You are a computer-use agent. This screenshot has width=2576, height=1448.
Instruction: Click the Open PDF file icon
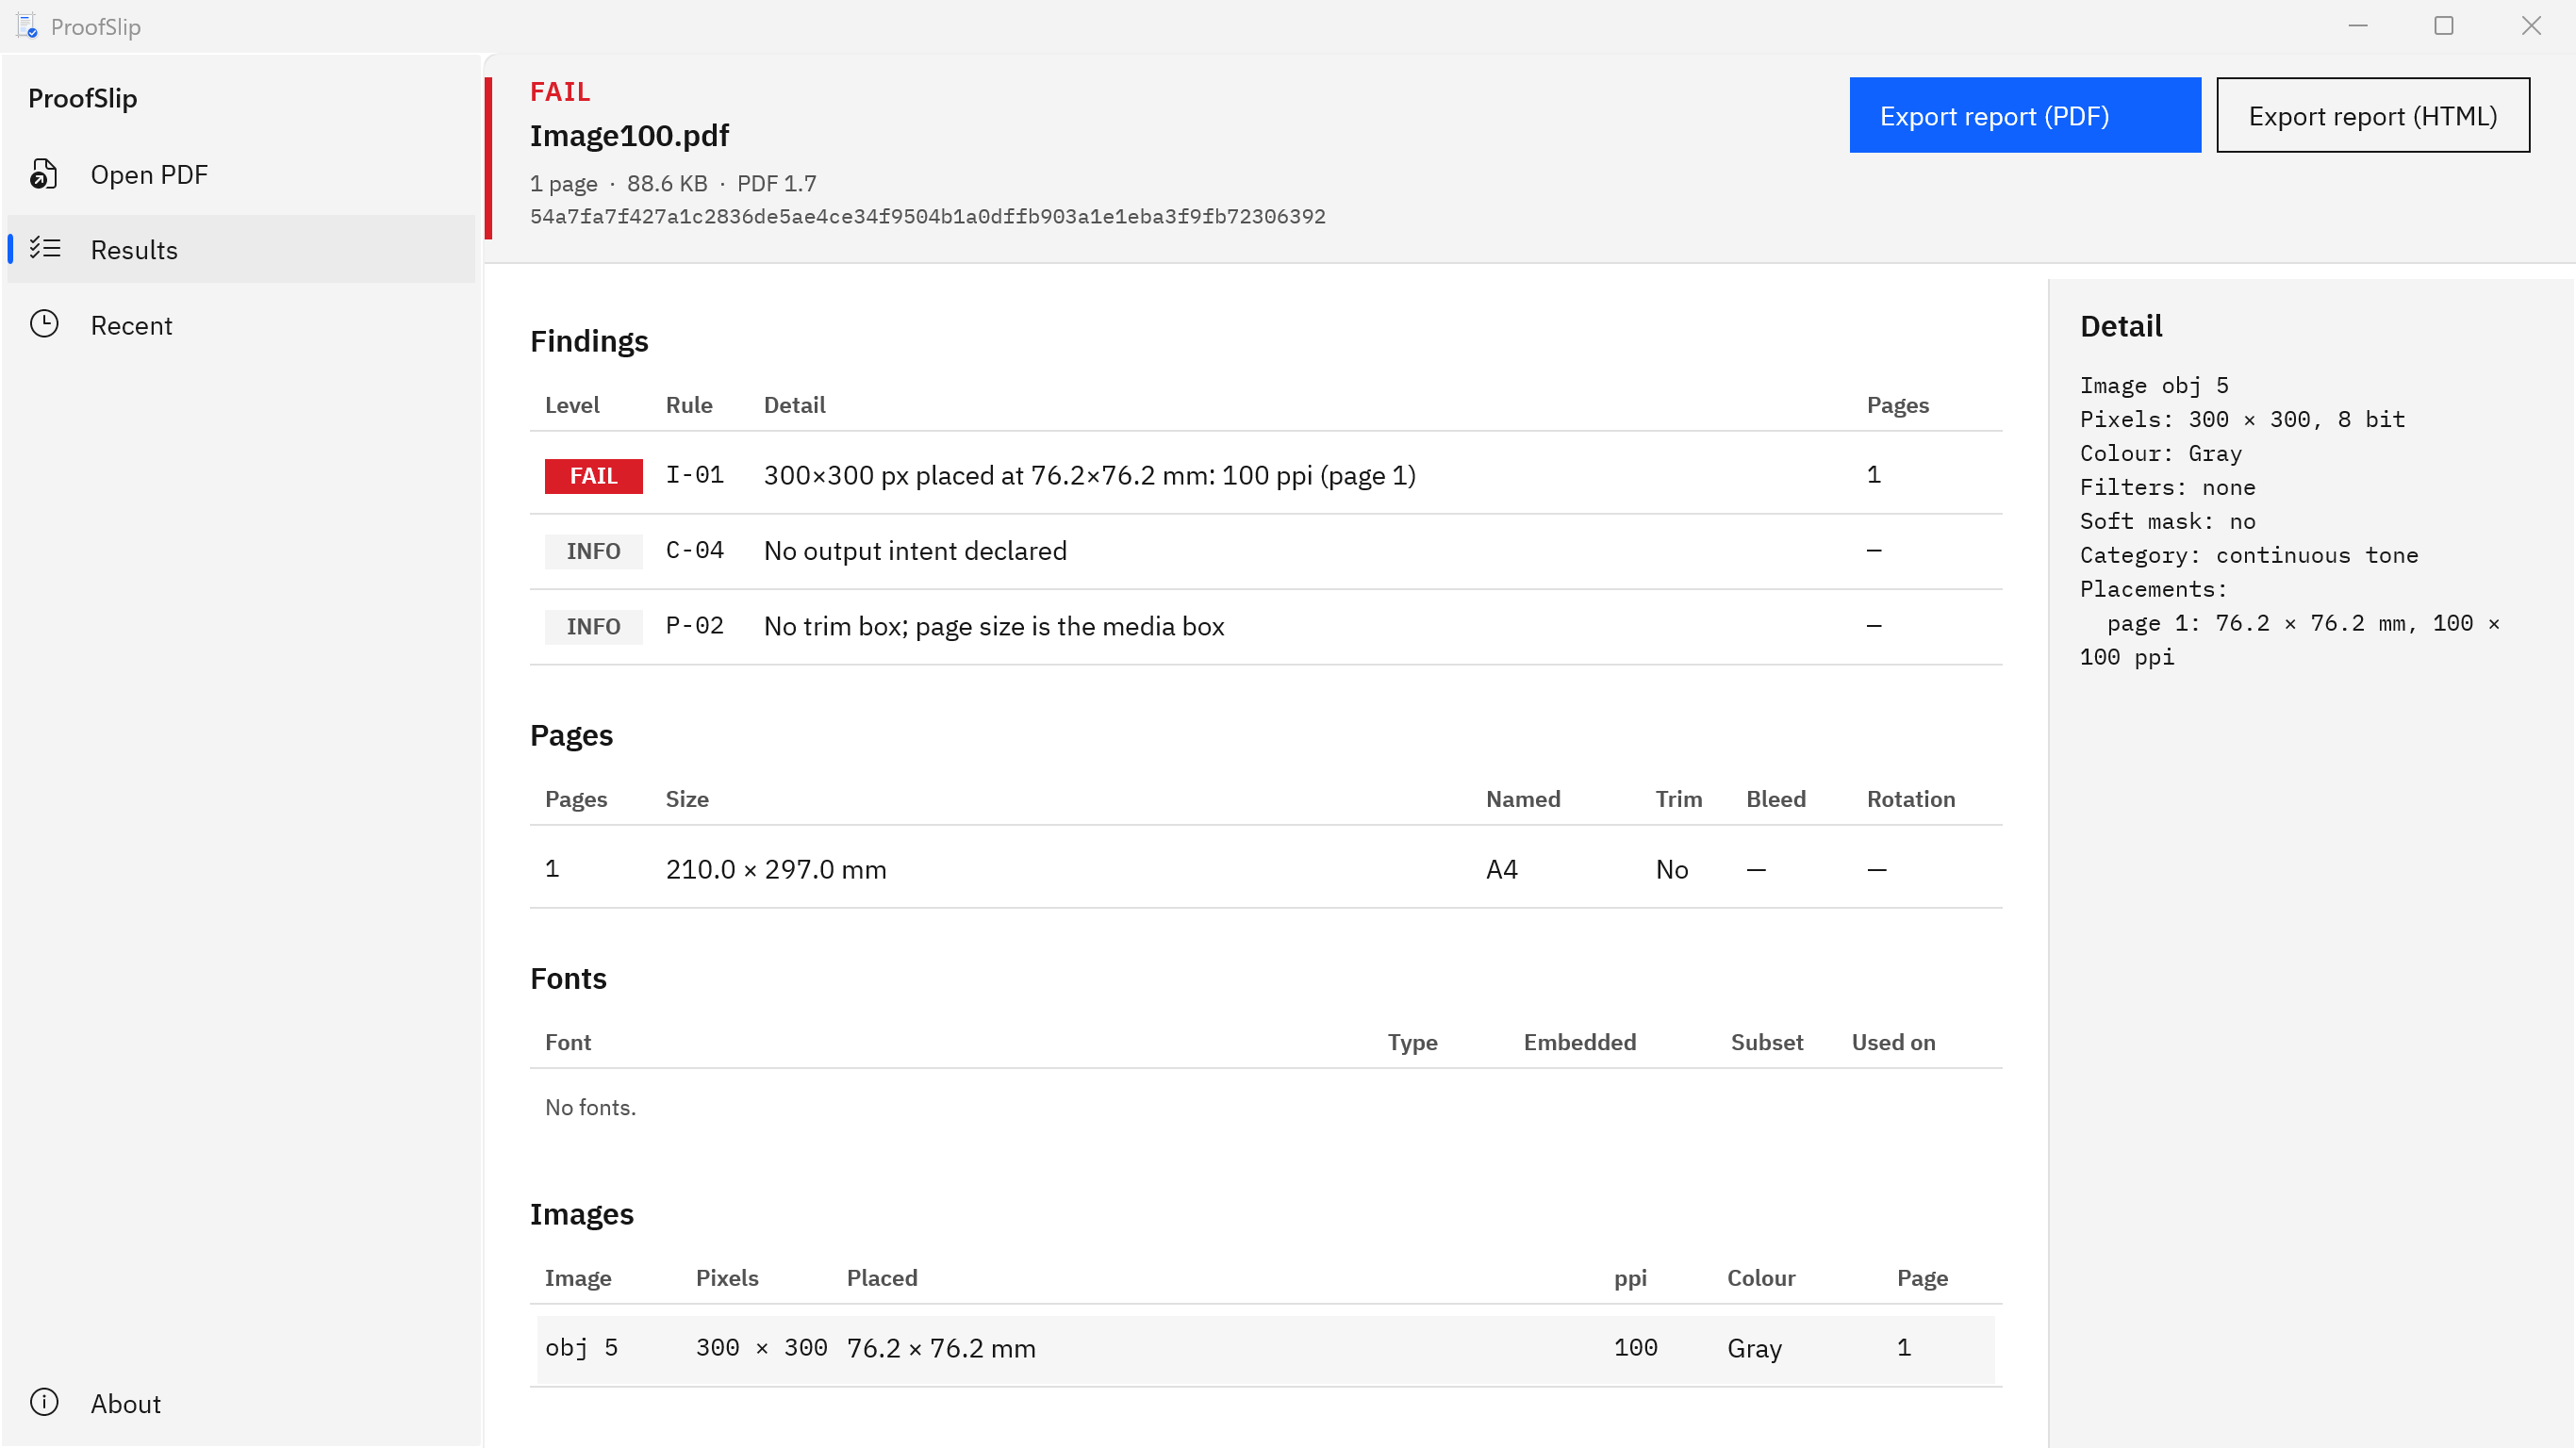43,174
